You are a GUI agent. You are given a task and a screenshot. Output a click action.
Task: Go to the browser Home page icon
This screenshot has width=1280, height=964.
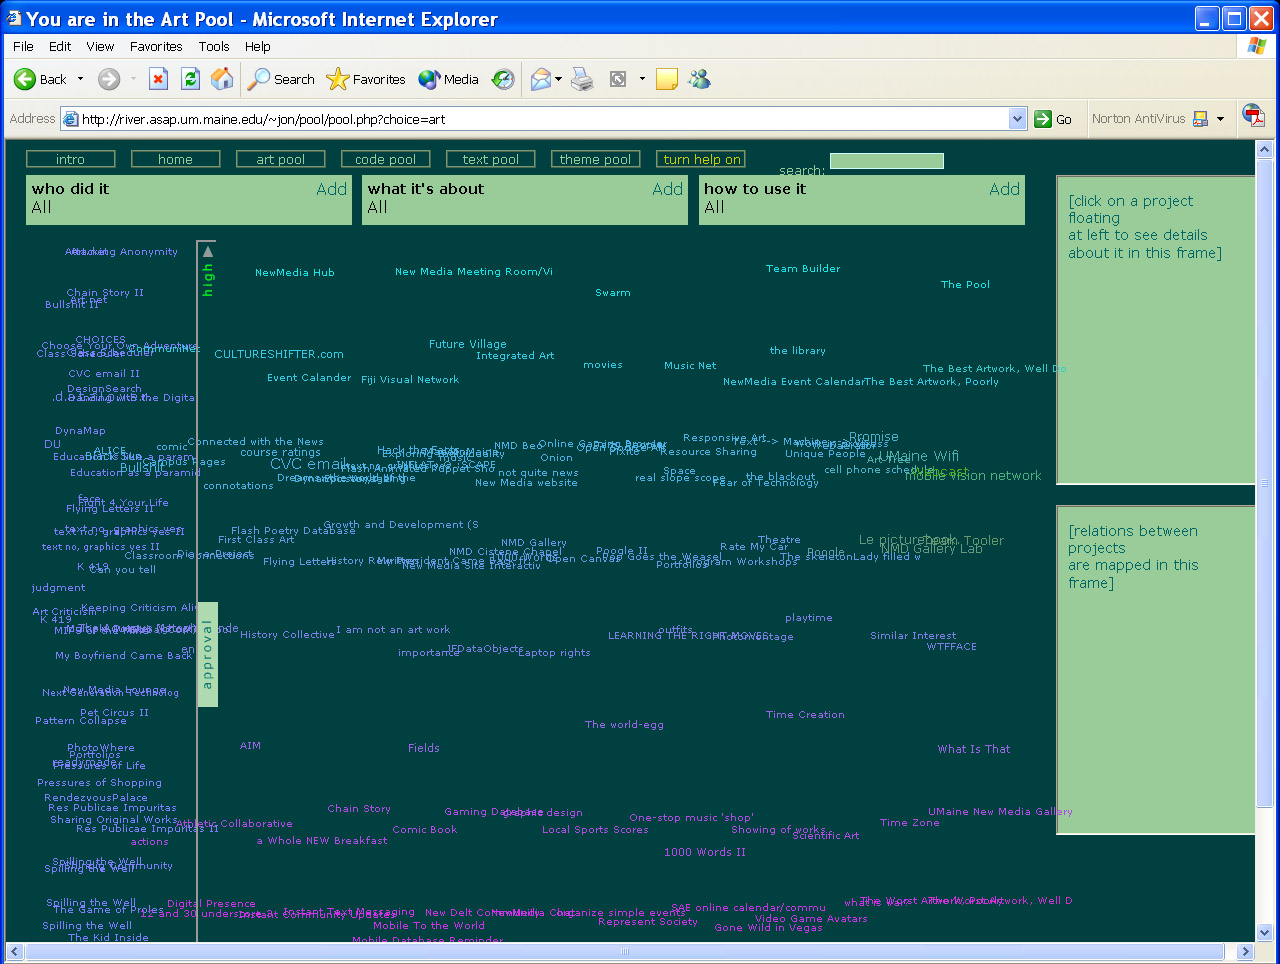222,79
